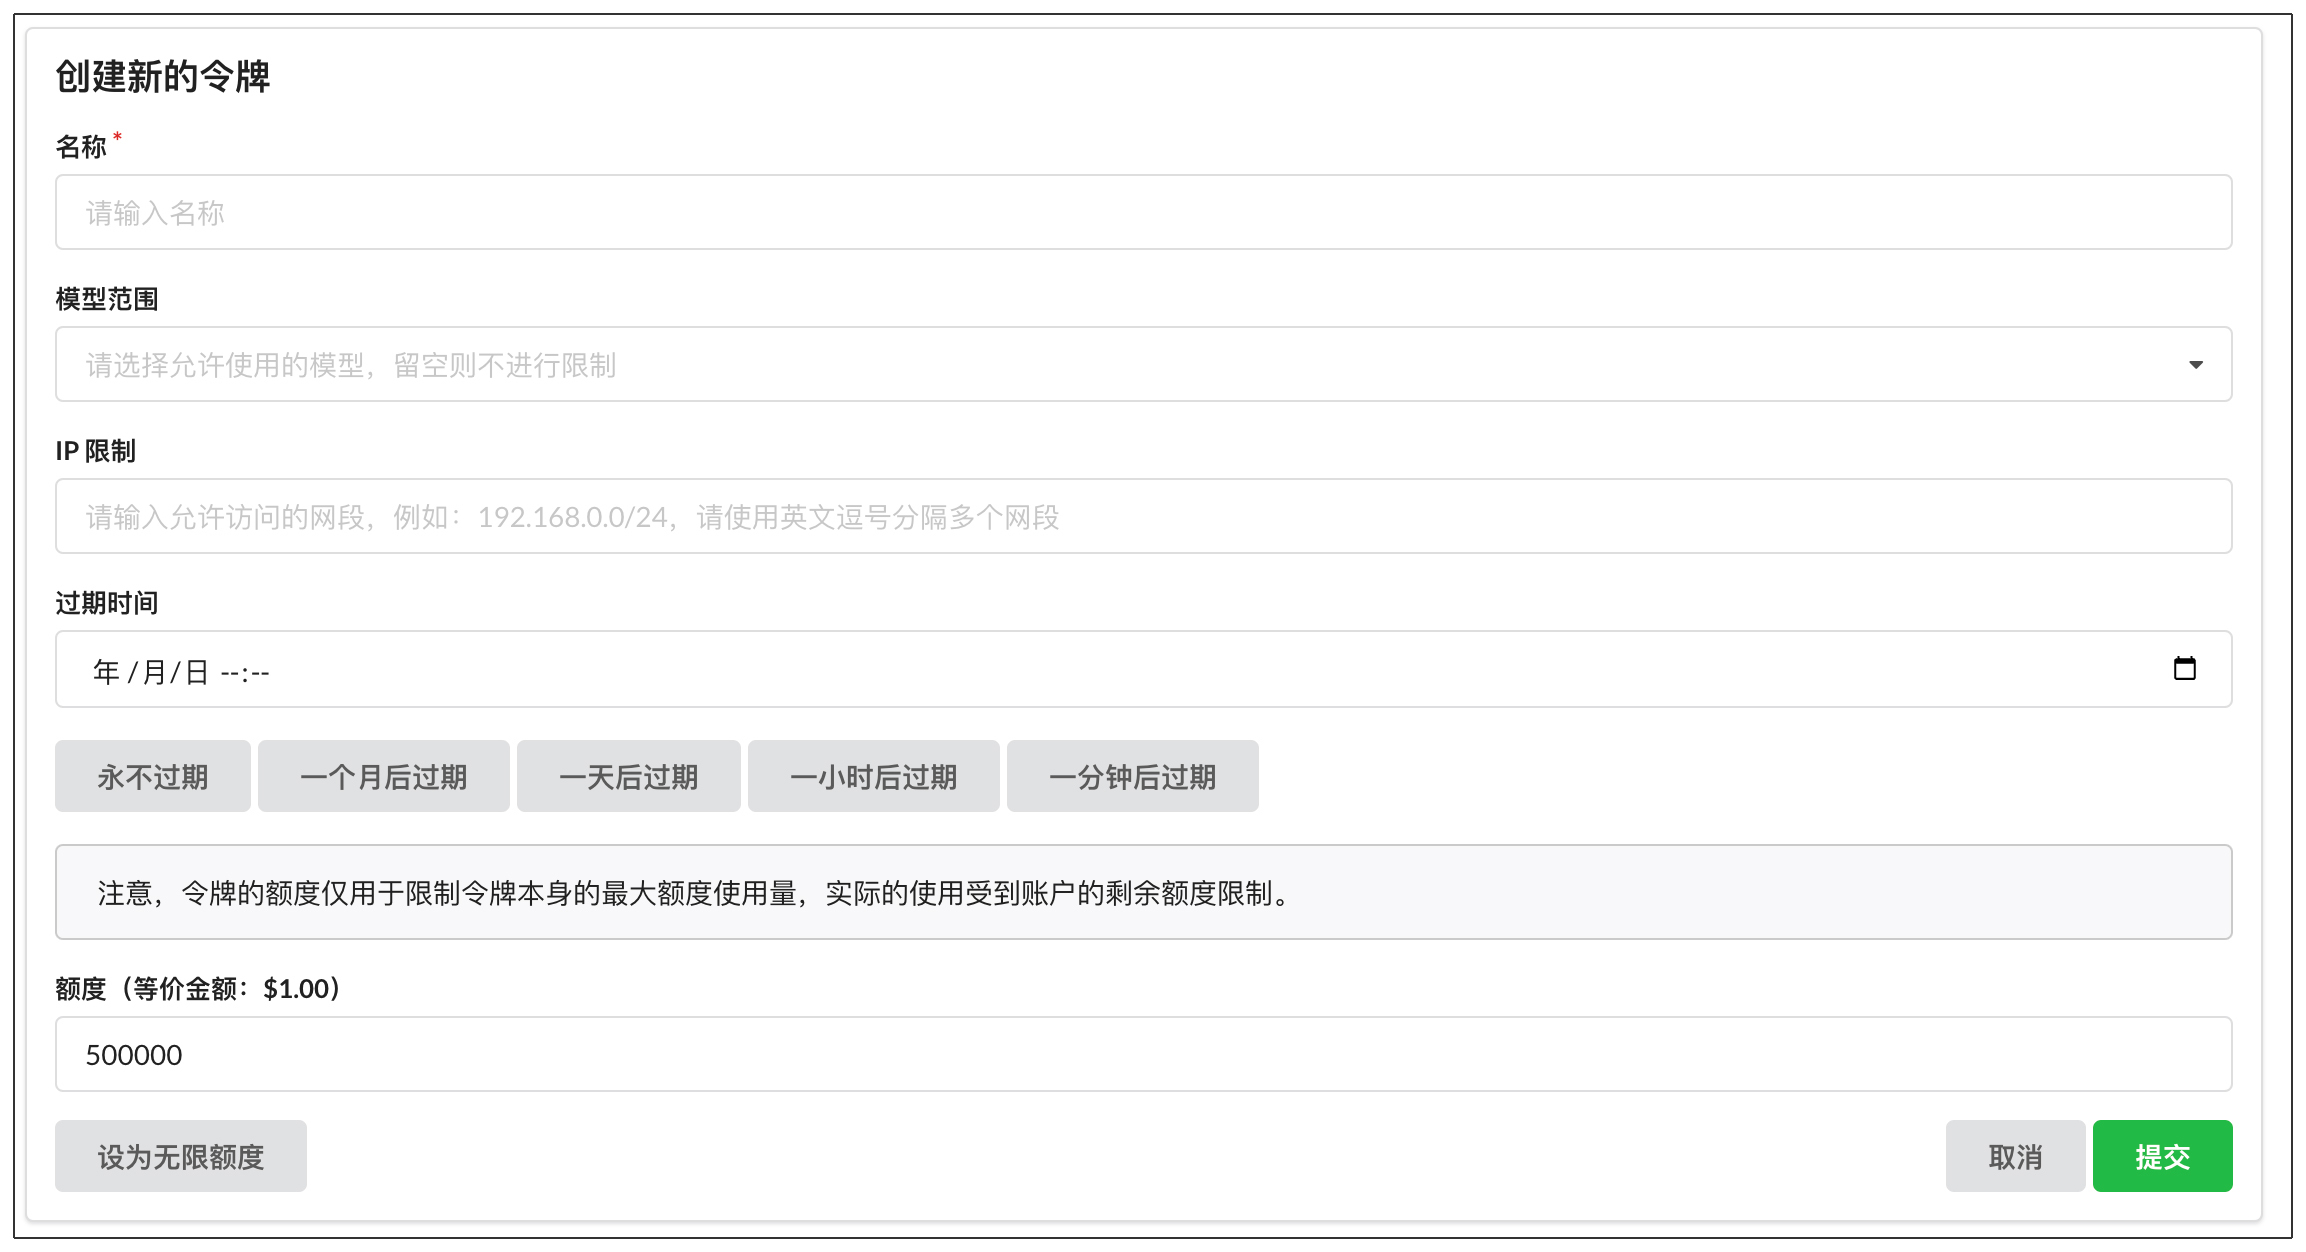
Task: Submit the form via 提交
Action: click(2162, 1157)
